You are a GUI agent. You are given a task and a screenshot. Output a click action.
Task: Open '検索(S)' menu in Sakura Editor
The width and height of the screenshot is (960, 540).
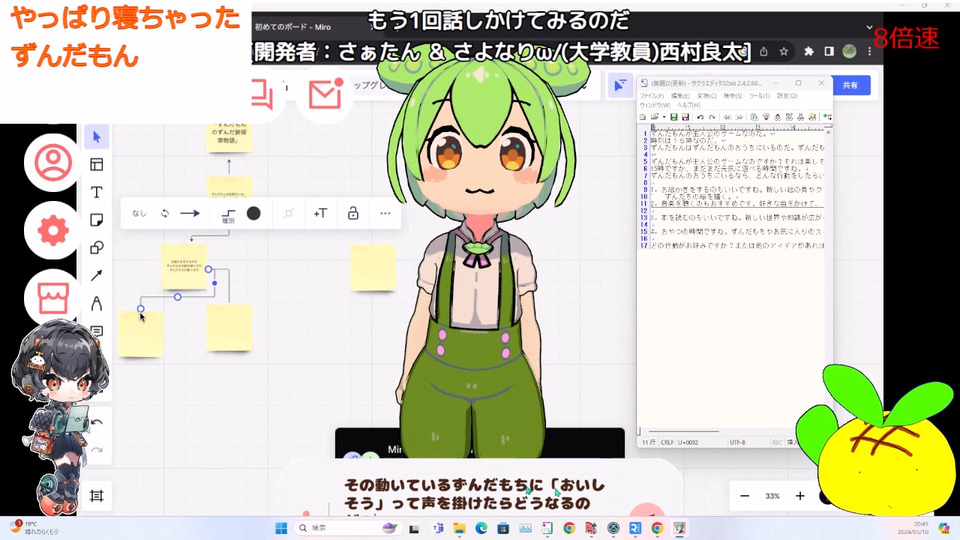733,96
